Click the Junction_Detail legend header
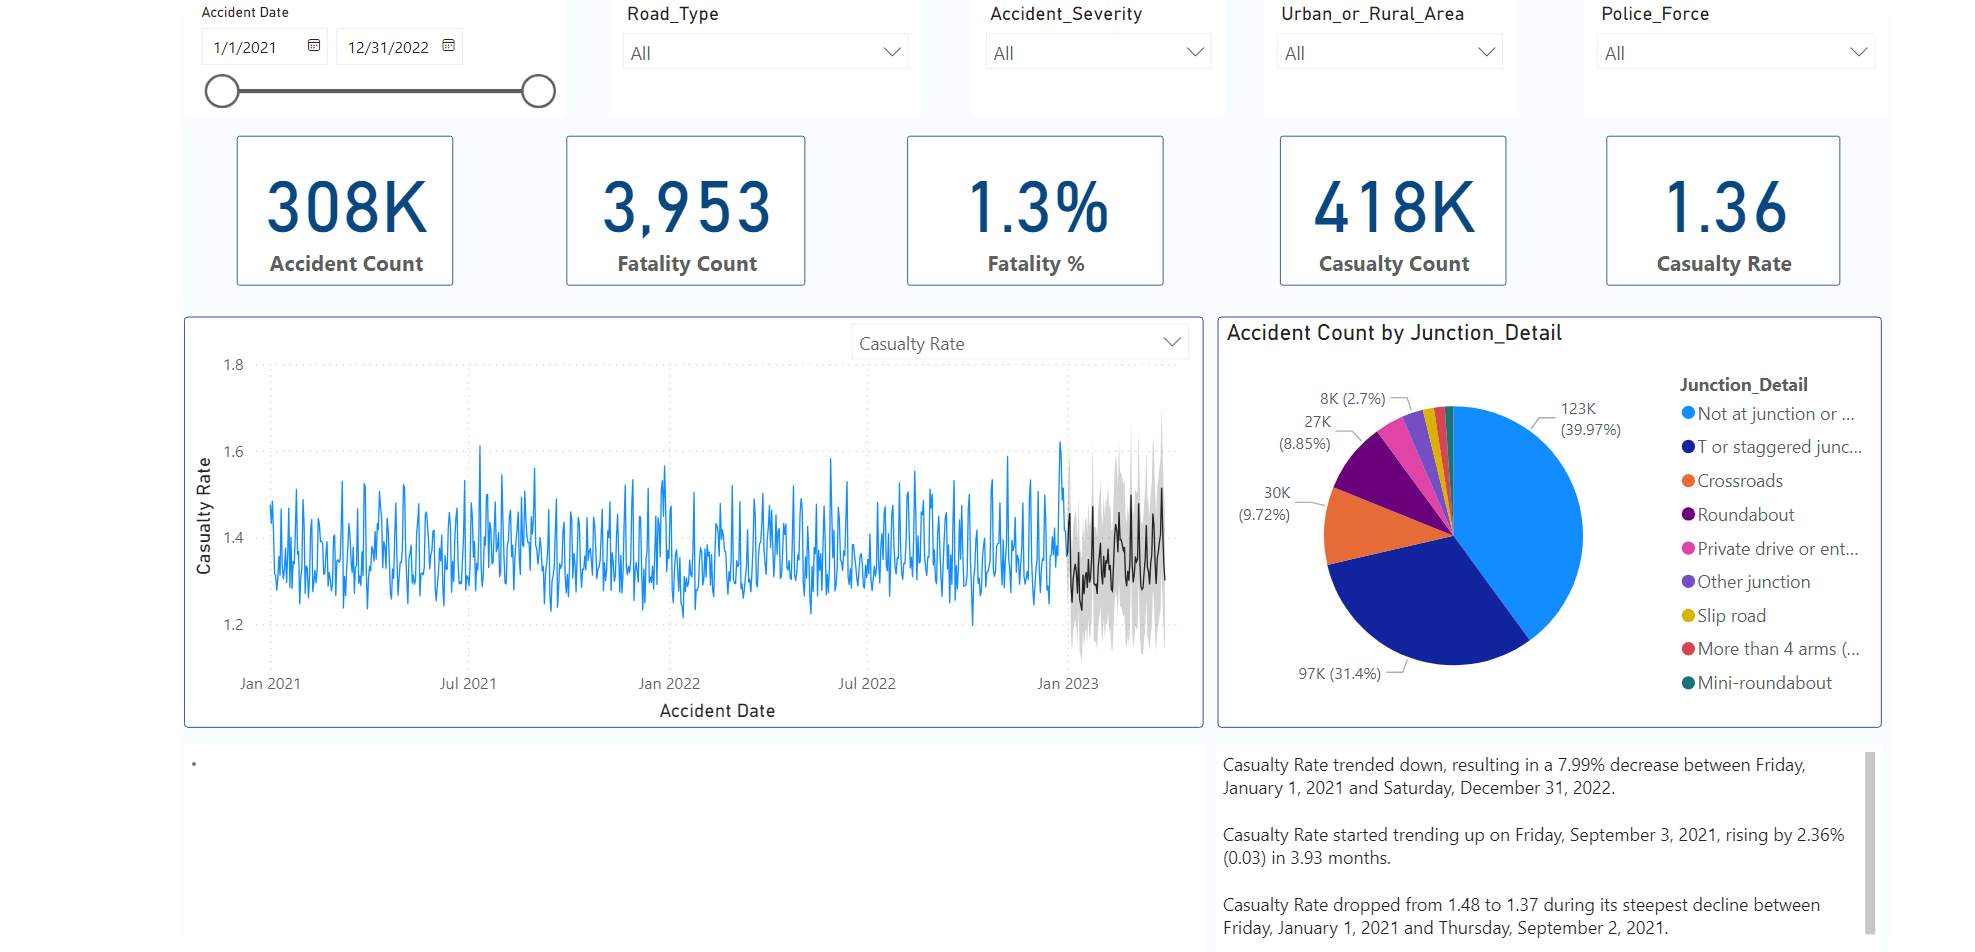 [x=1743, y=385]
